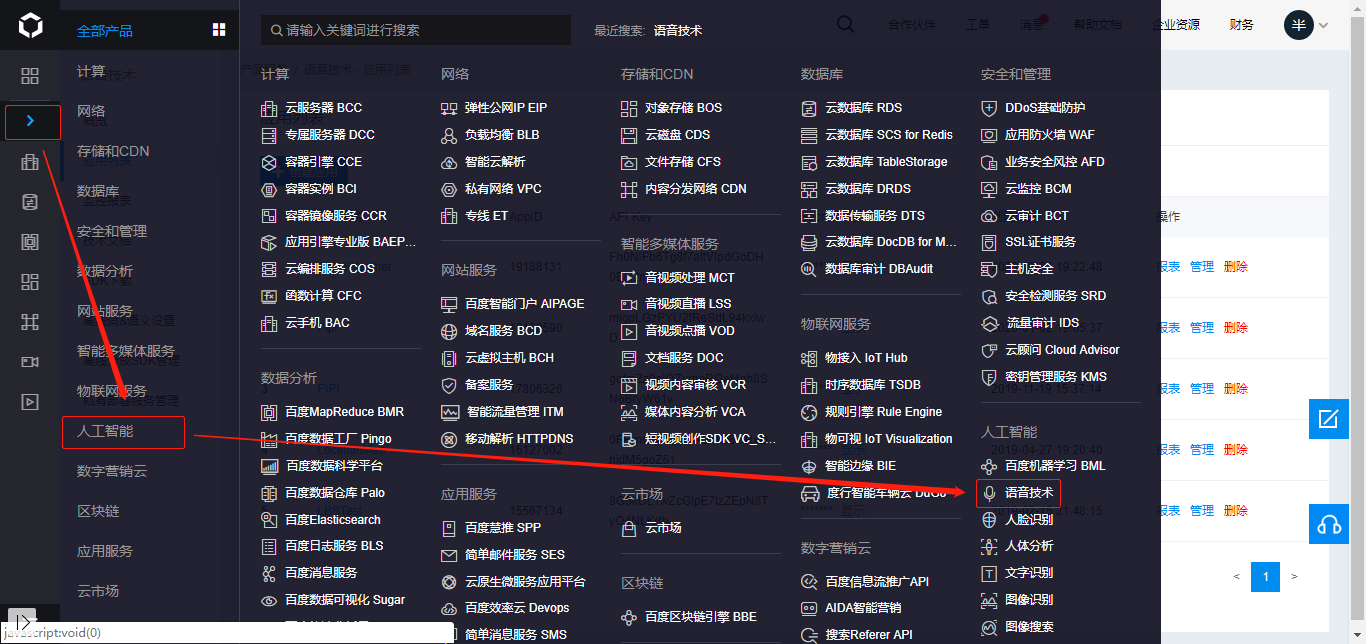Open 应用防火墙 WAF service
This screenshot has width=1366, height=644.
1037,134
